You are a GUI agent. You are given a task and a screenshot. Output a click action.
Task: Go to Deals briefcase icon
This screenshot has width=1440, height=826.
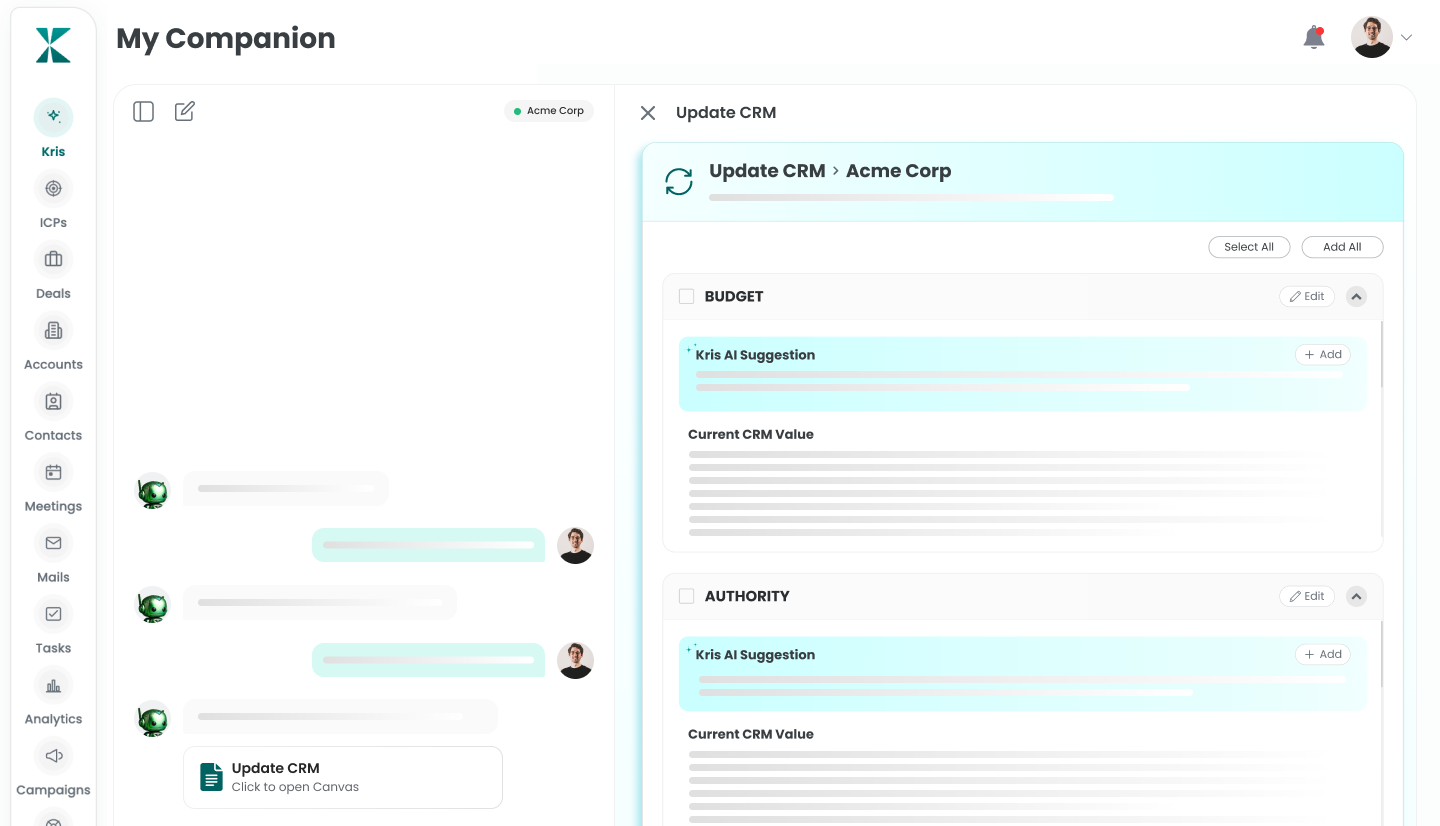point(53,259)
